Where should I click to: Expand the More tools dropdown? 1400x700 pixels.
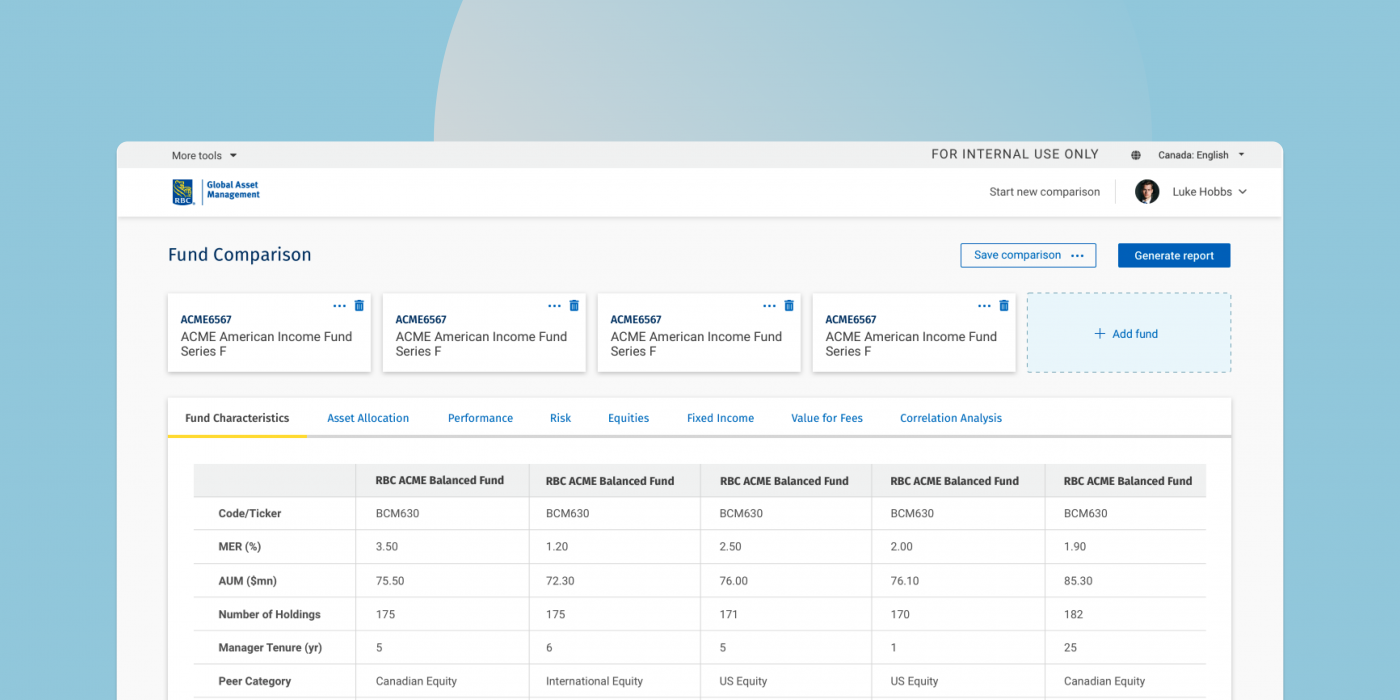204,156
